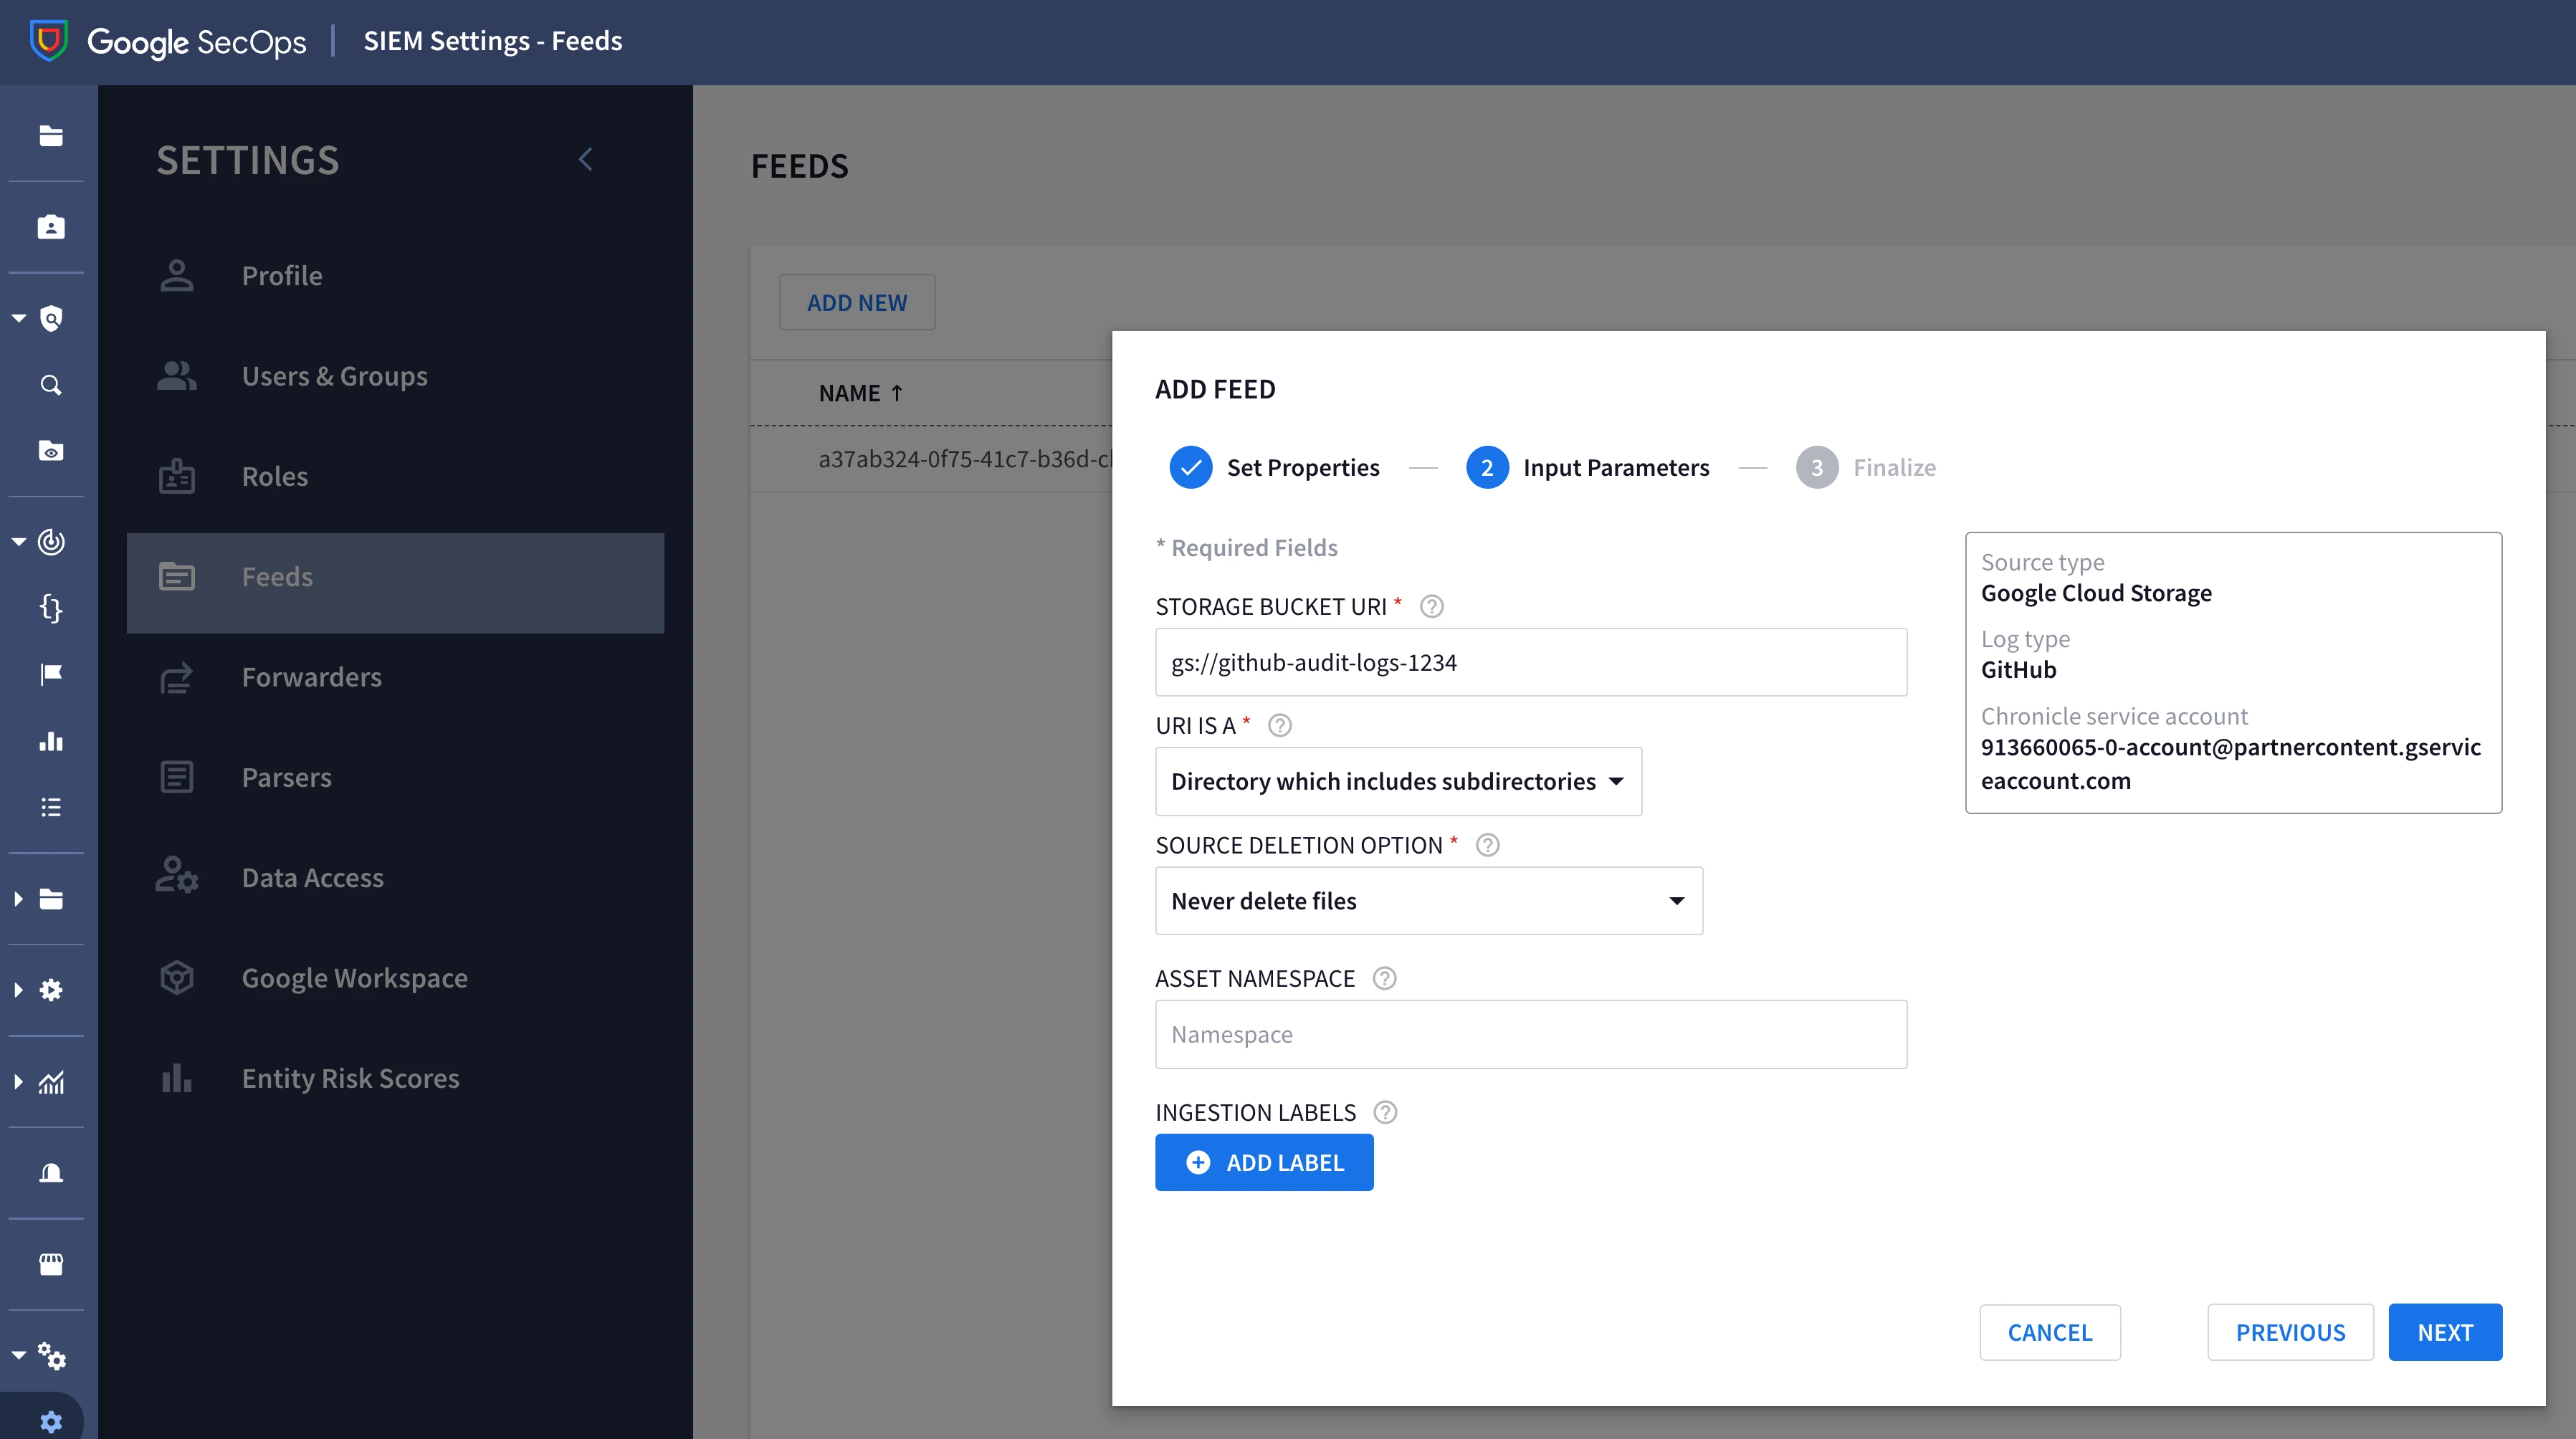Show help for Storage Bucket URI
The width and height of the screenshot is (2576, 1439).
click(x=1432, y=606)
